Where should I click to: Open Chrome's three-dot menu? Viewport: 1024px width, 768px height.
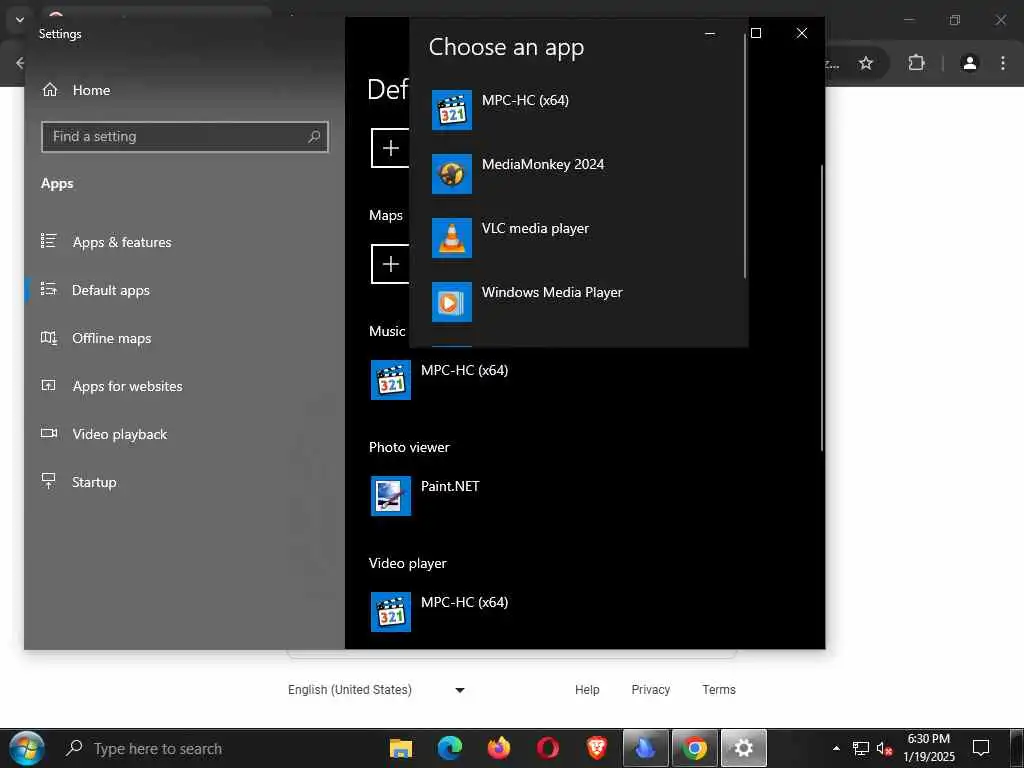click(1002, 63)
